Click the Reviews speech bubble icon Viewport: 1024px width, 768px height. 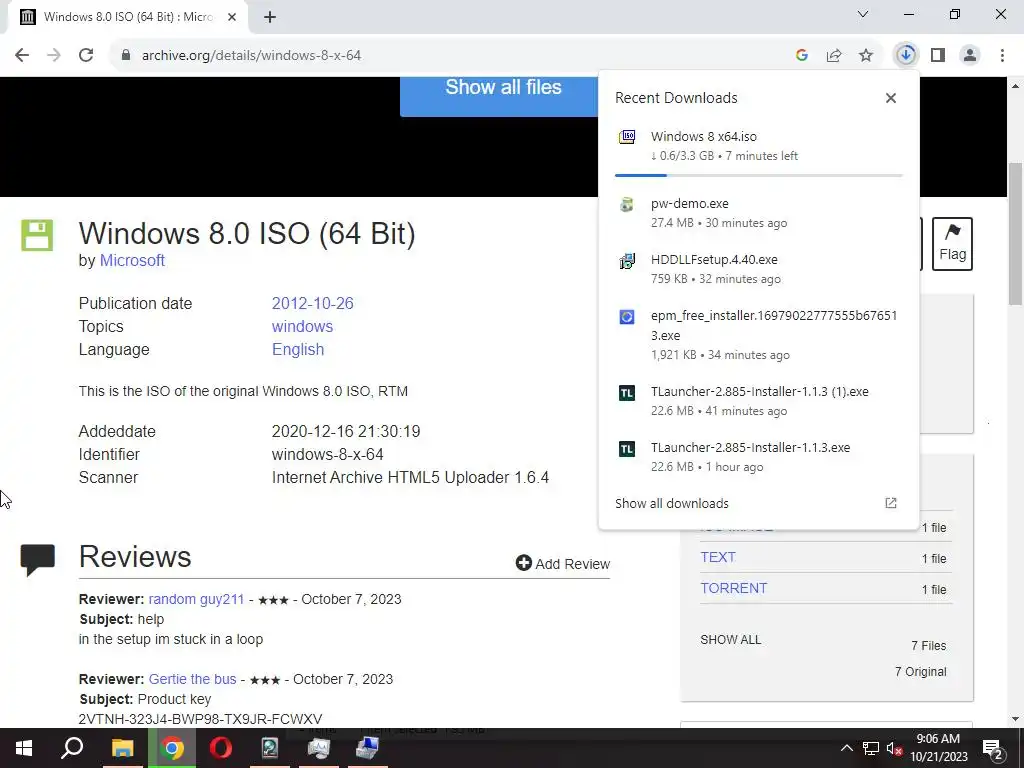click(x=37, y=560)
